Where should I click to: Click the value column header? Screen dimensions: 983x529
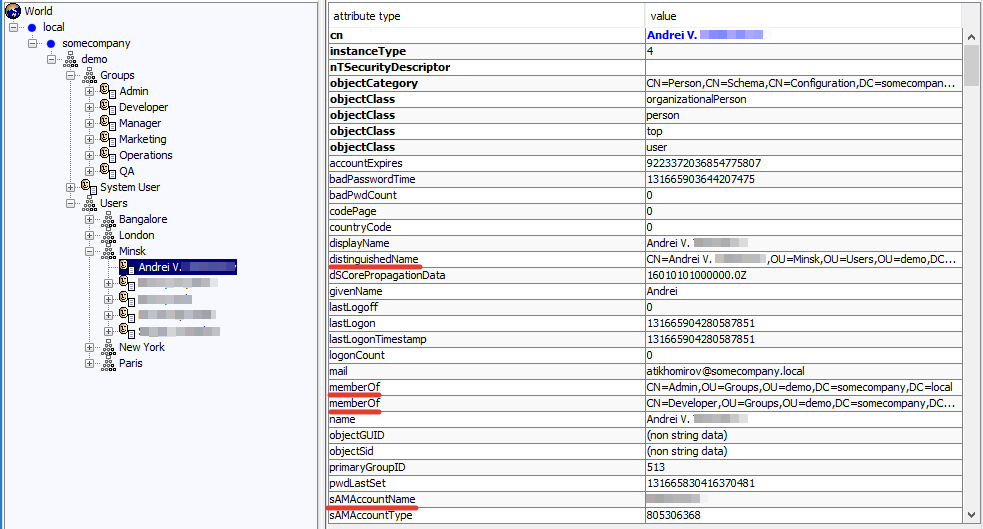[x=803, y=16]
